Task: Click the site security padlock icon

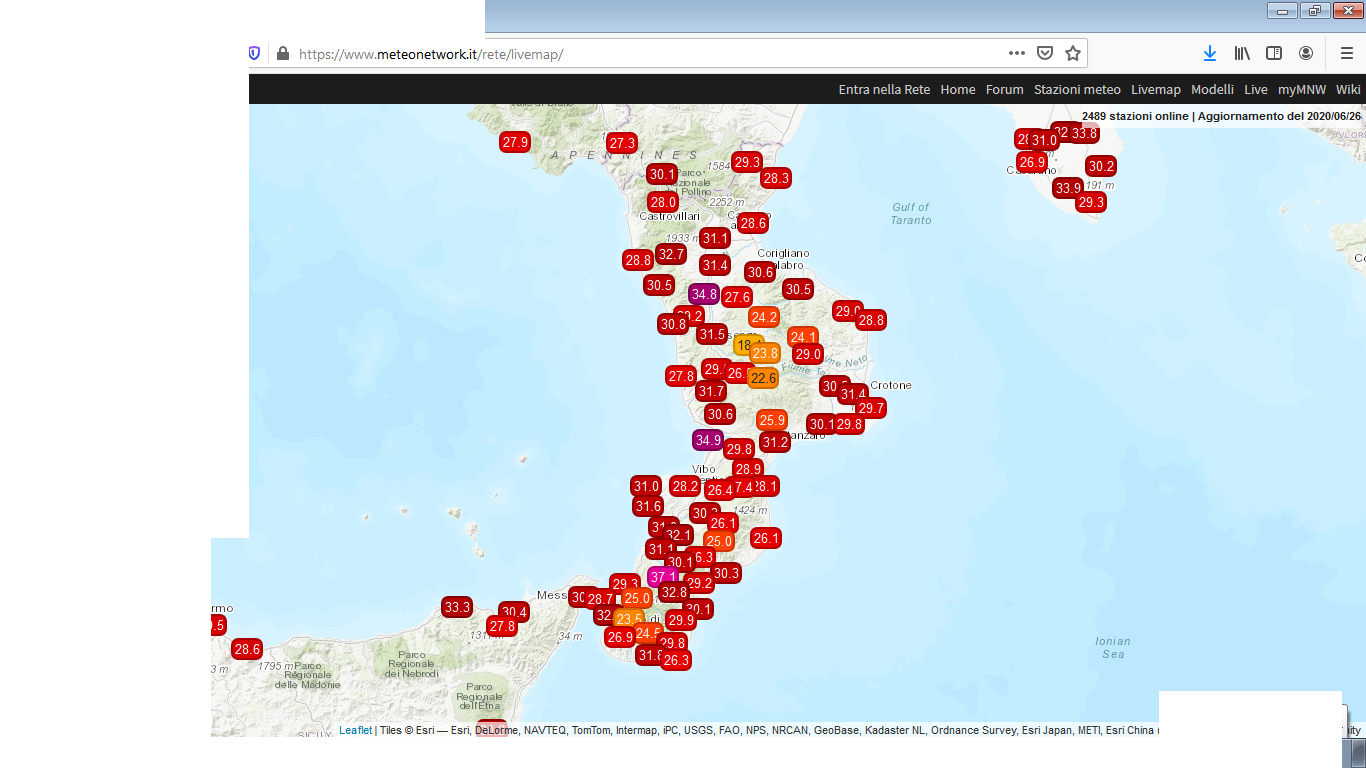Action: pyautogui.click(x=282, y=53)
